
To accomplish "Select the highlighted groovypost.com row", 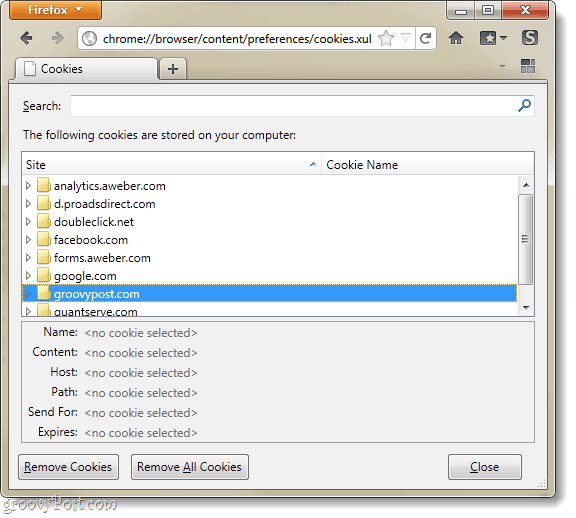I will pyautogui.click(x=269, y=294).
